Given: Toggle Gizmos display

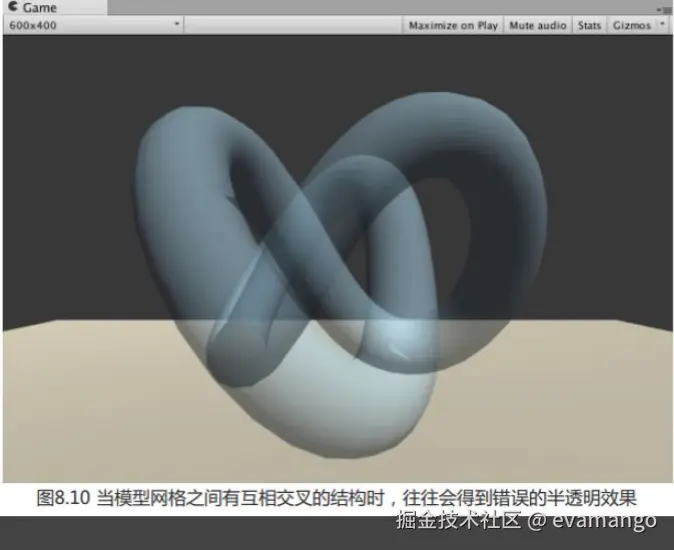Looking at the screenshot, I should (631, 25).
